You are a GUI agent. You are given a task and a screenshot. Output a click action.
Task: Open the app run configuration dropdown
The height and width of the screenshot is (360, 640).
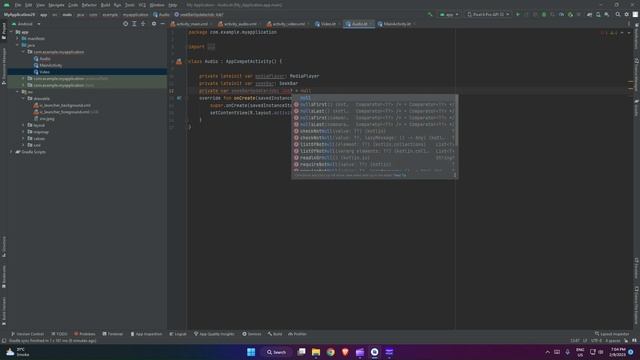click(449, 14)
